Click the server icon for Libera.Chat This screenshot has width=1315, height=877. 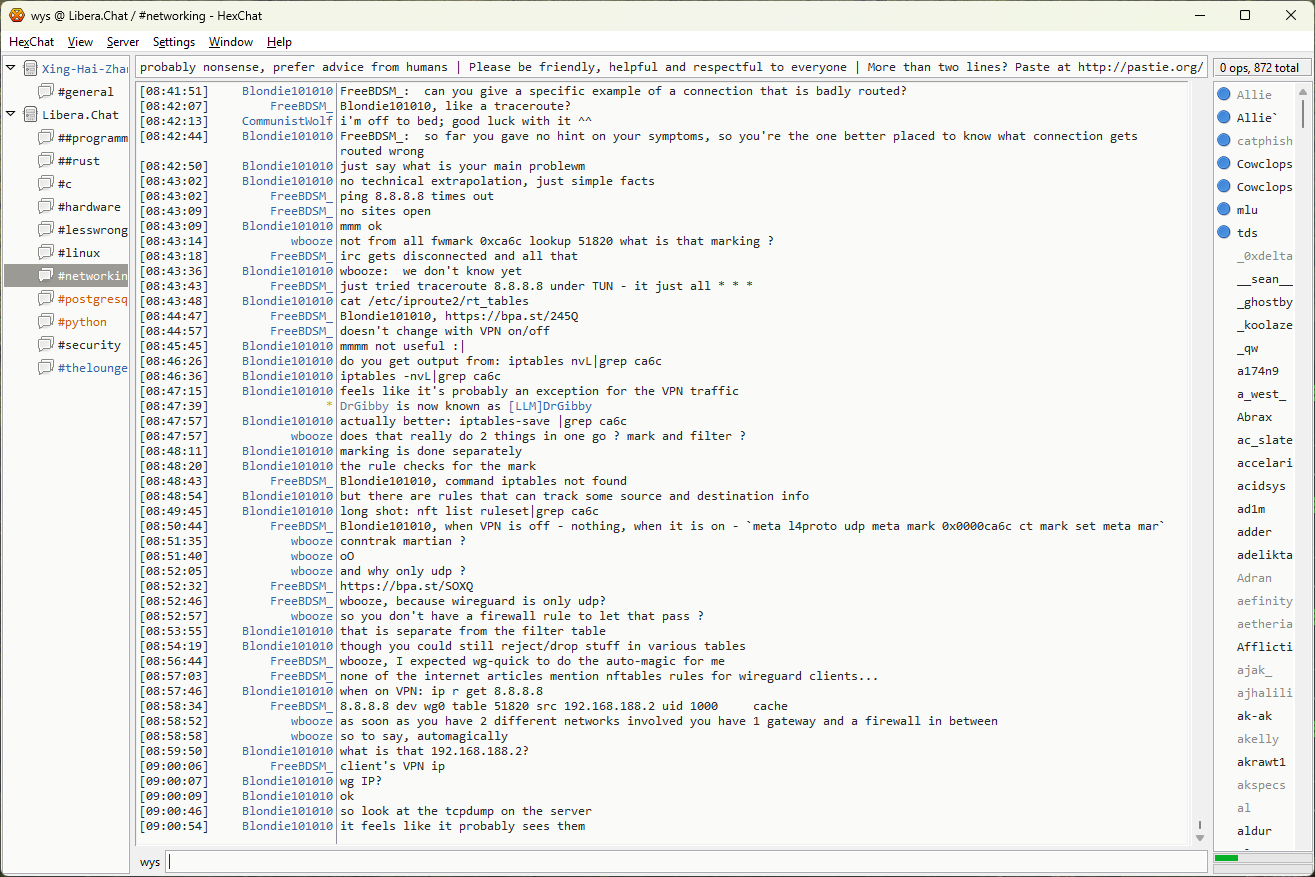(x=30, y=114)
